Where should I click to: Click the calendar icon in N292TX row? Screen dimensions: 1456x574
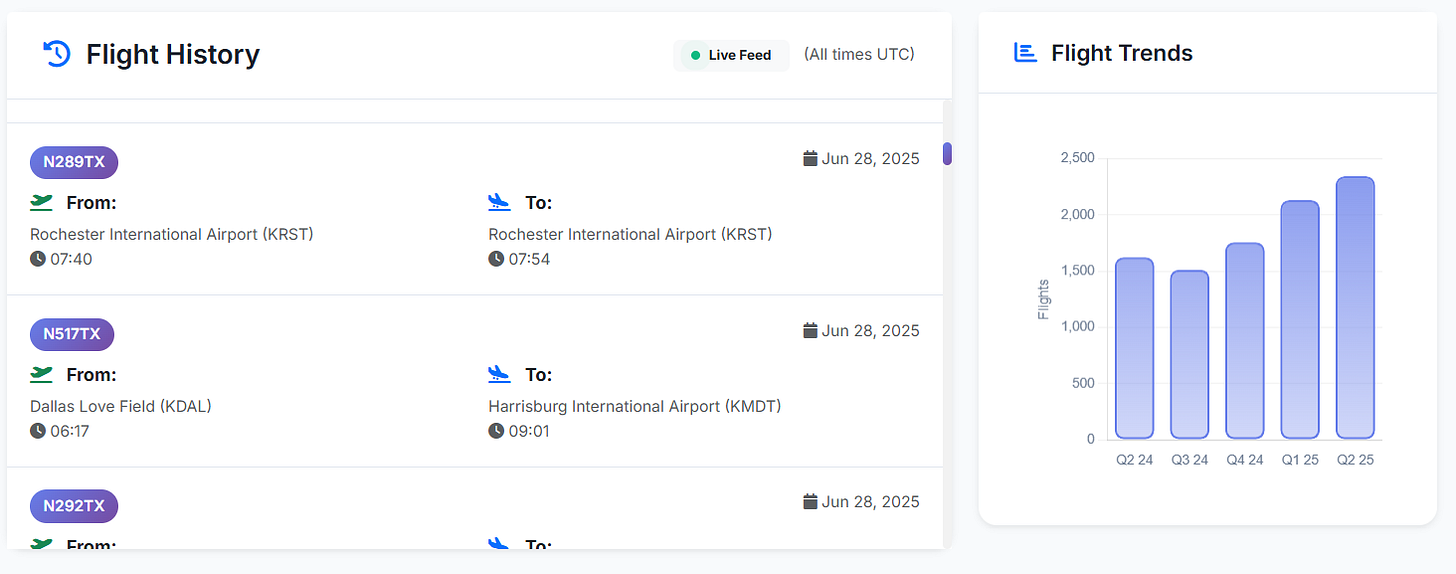tap(811, 501)
